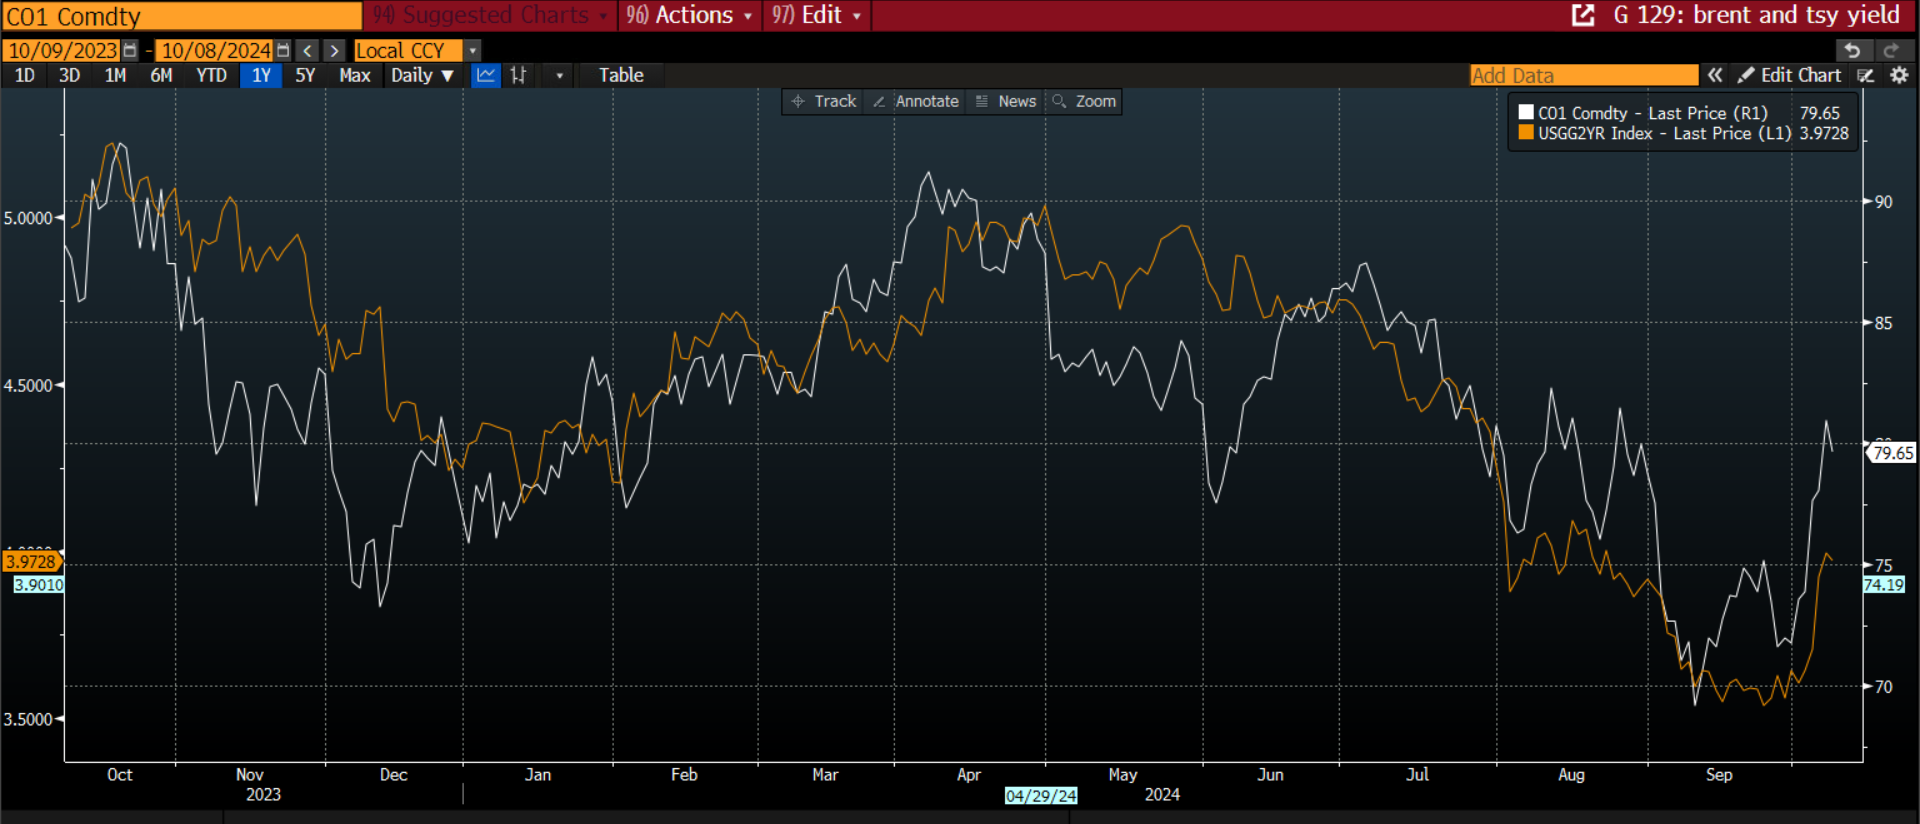Expand the Daily periodicity dropdown
This screenshot has height=824, width=1920.
(422, 75)
